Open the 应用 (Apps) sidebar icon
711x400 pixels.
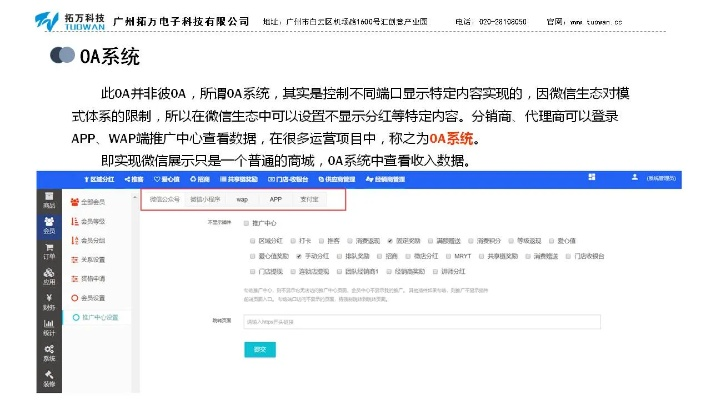click(48, 278)
